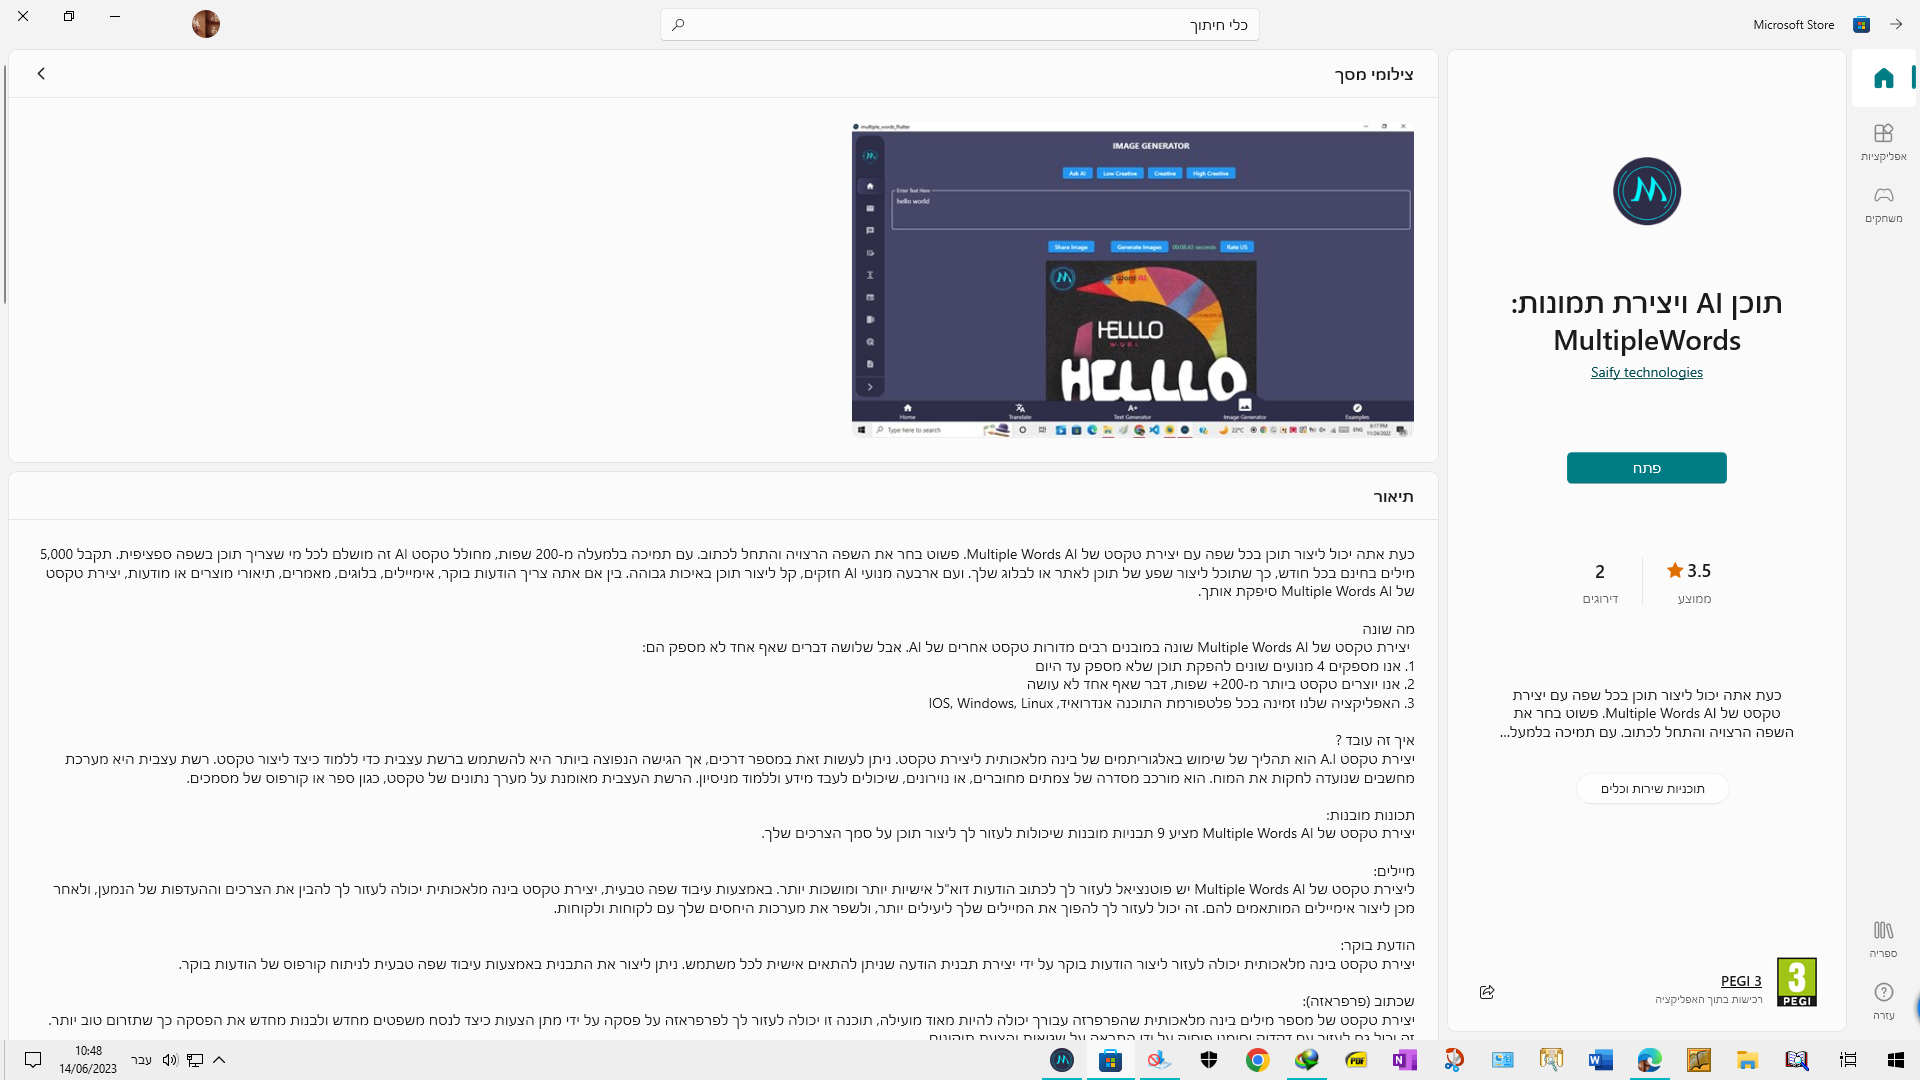This screenshot has height=1080, width=1920.
Task: Open the PDF app in taskbar
Action: click(1356, 1060)
